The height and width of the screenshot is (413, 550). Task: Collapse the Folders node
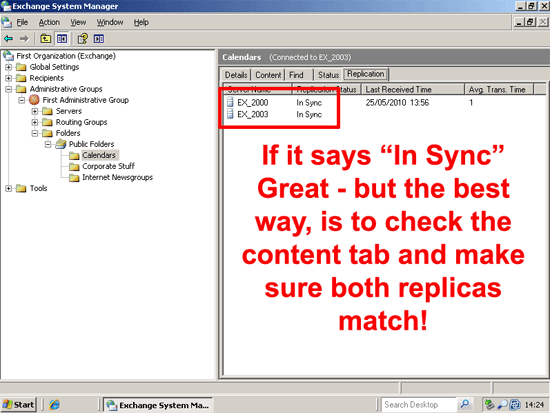(35, 133)
